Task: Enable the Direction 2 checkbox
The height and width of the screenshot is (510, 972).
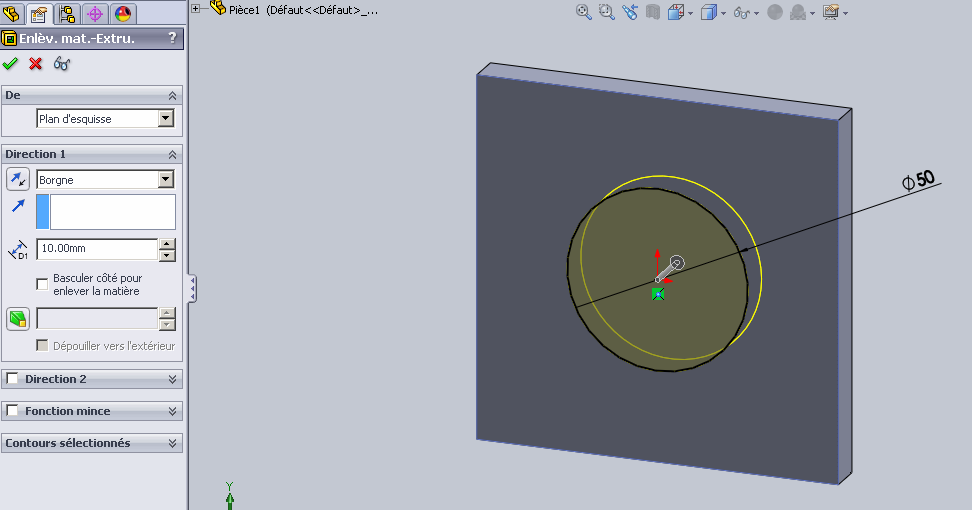Action: point(12,378)
